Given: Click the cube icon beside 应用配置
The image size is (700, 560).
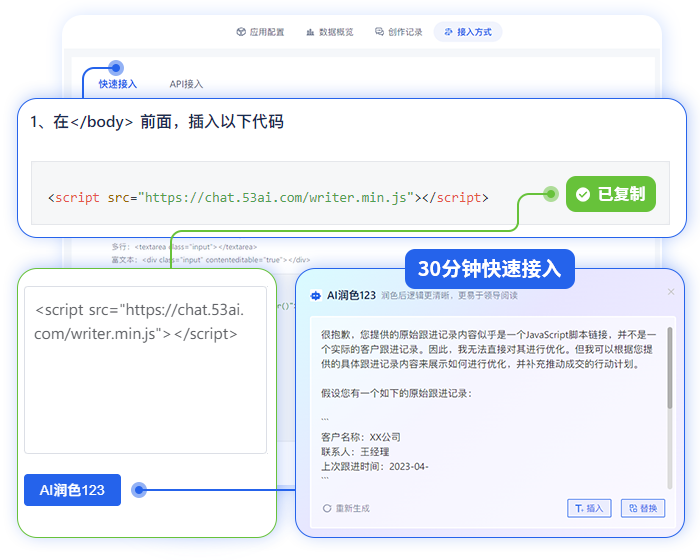Looking at the screenshot, I should pos(241,32).
